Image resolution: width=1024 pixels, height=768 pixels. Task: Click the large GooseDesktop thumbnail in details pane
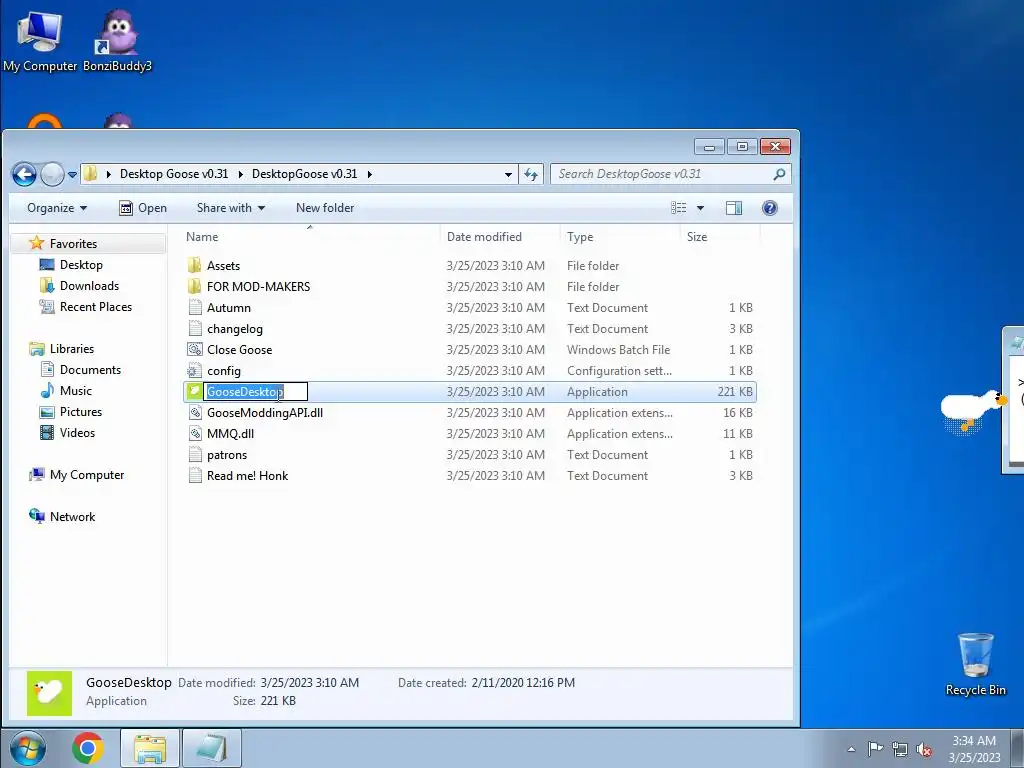pyautogui.click(x=50, y=693)
